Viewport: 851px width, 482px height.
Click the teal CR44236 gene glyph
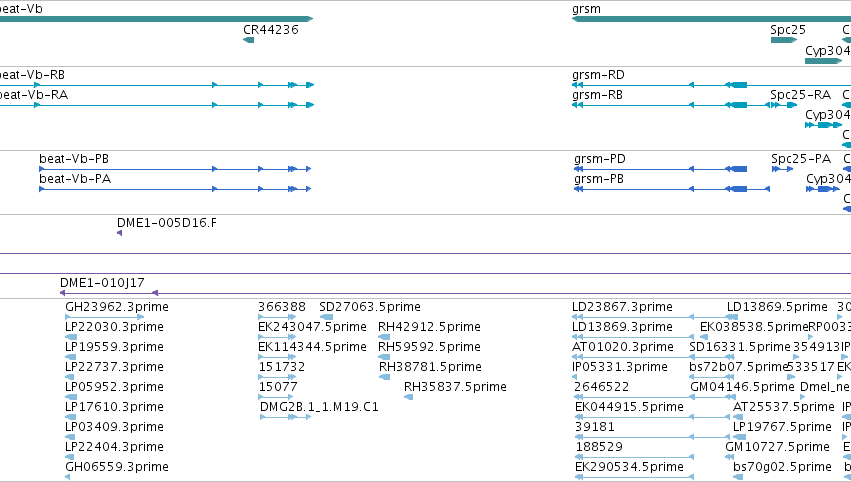[249, 40]
